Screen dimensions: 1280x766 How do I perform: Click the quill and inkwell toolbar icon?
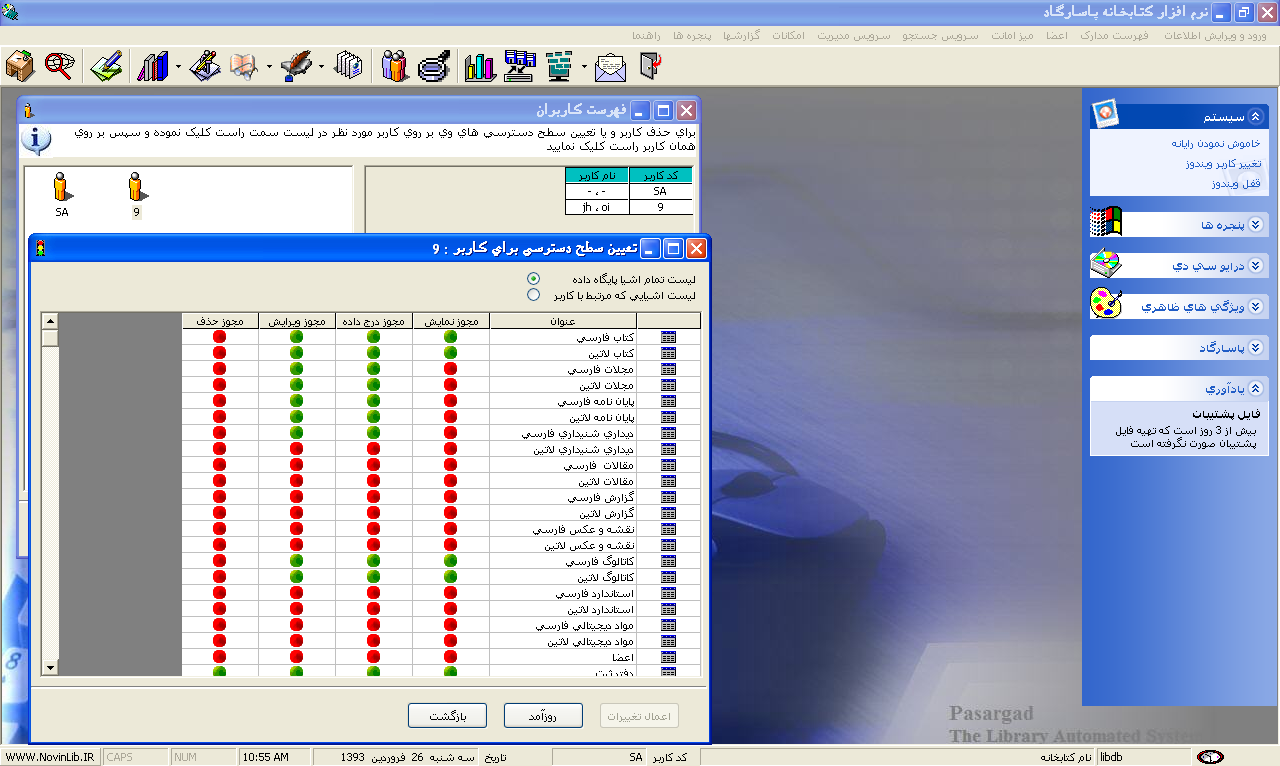[296, 66]
